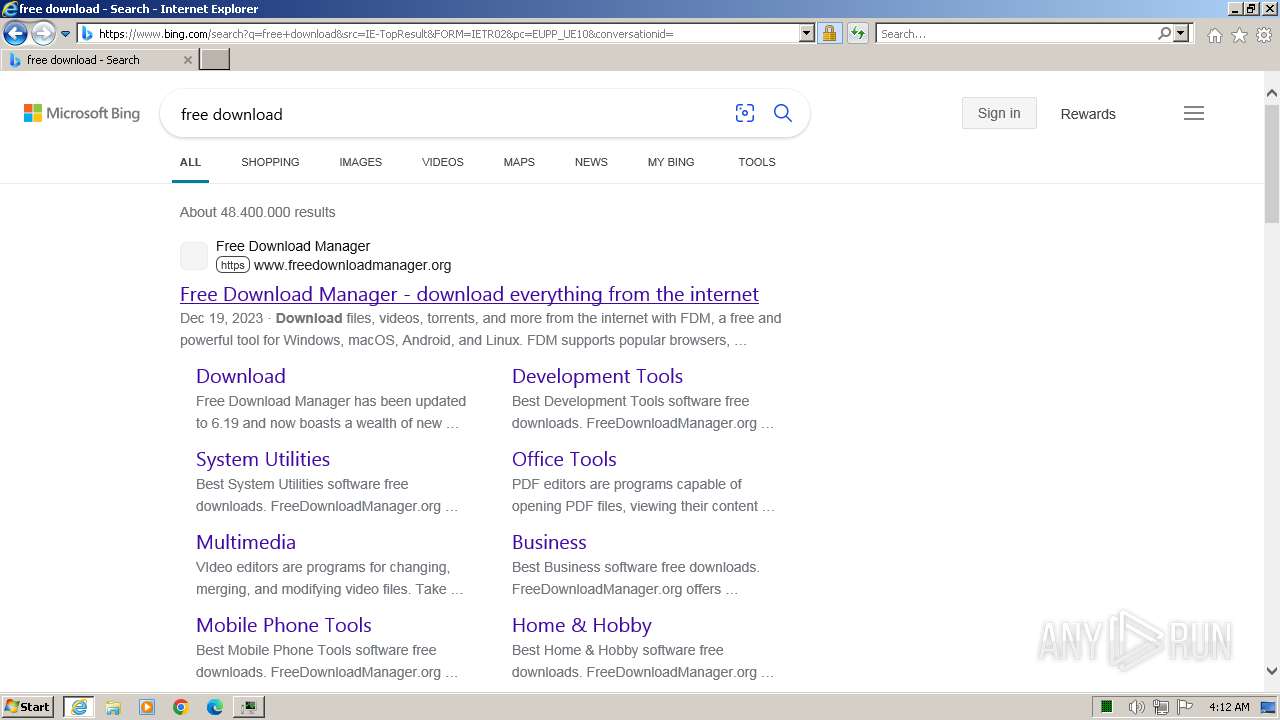
Task: Open the recent pages dropdown arrow
Action: point(66,34)
